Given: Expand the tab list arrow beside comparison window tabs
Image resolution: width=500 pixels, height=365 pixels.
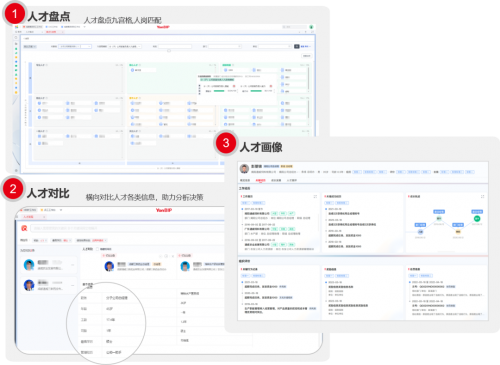Looking at the screenshot, I should [x=61, y=210].
